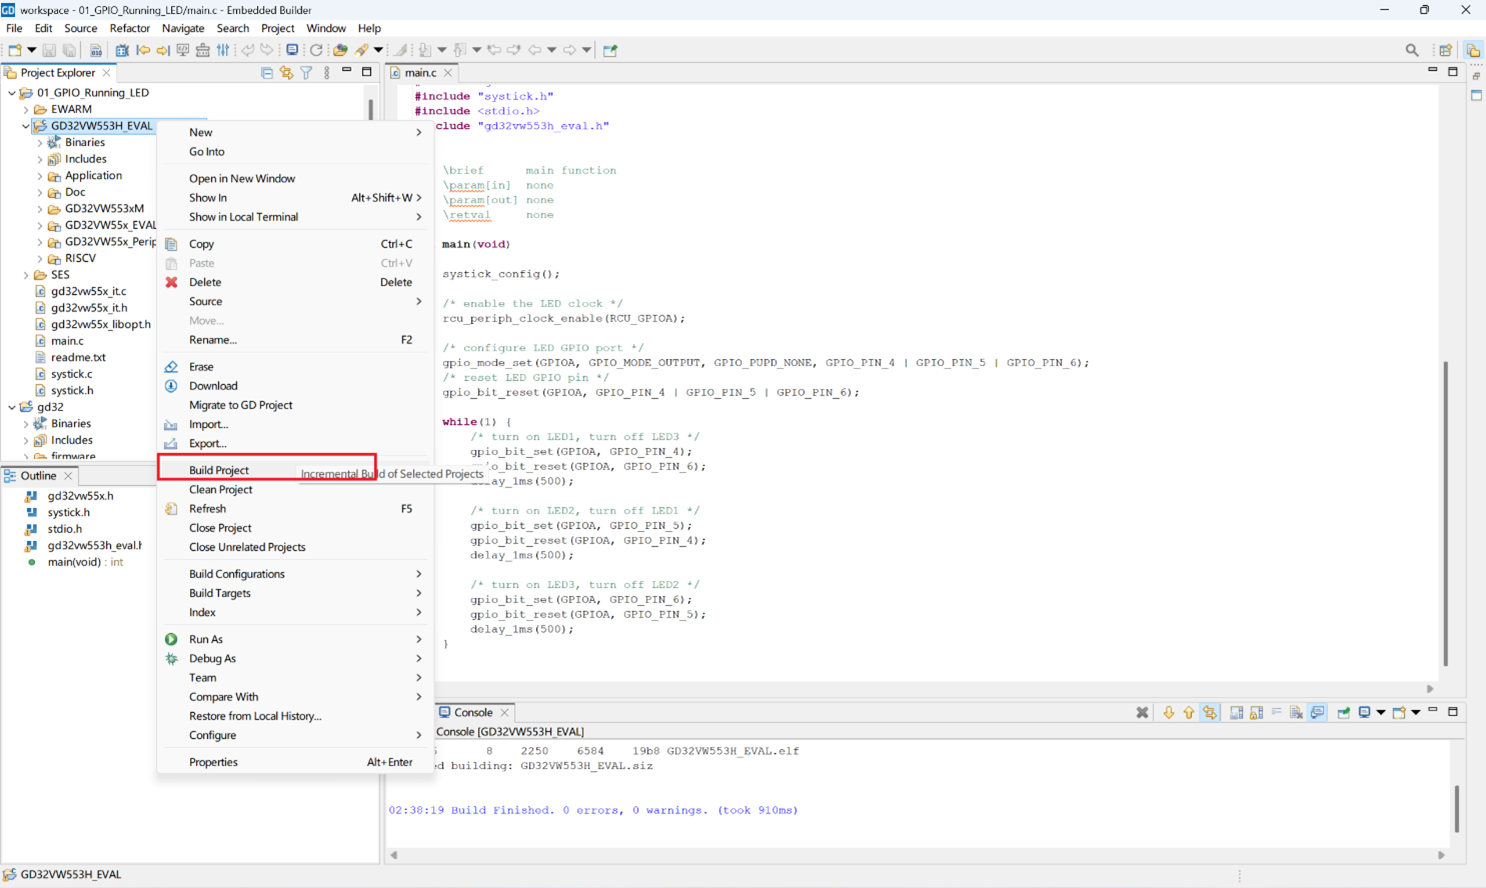Toggle show console when output changes
1486x888 pixels.
coord(1318,713)
